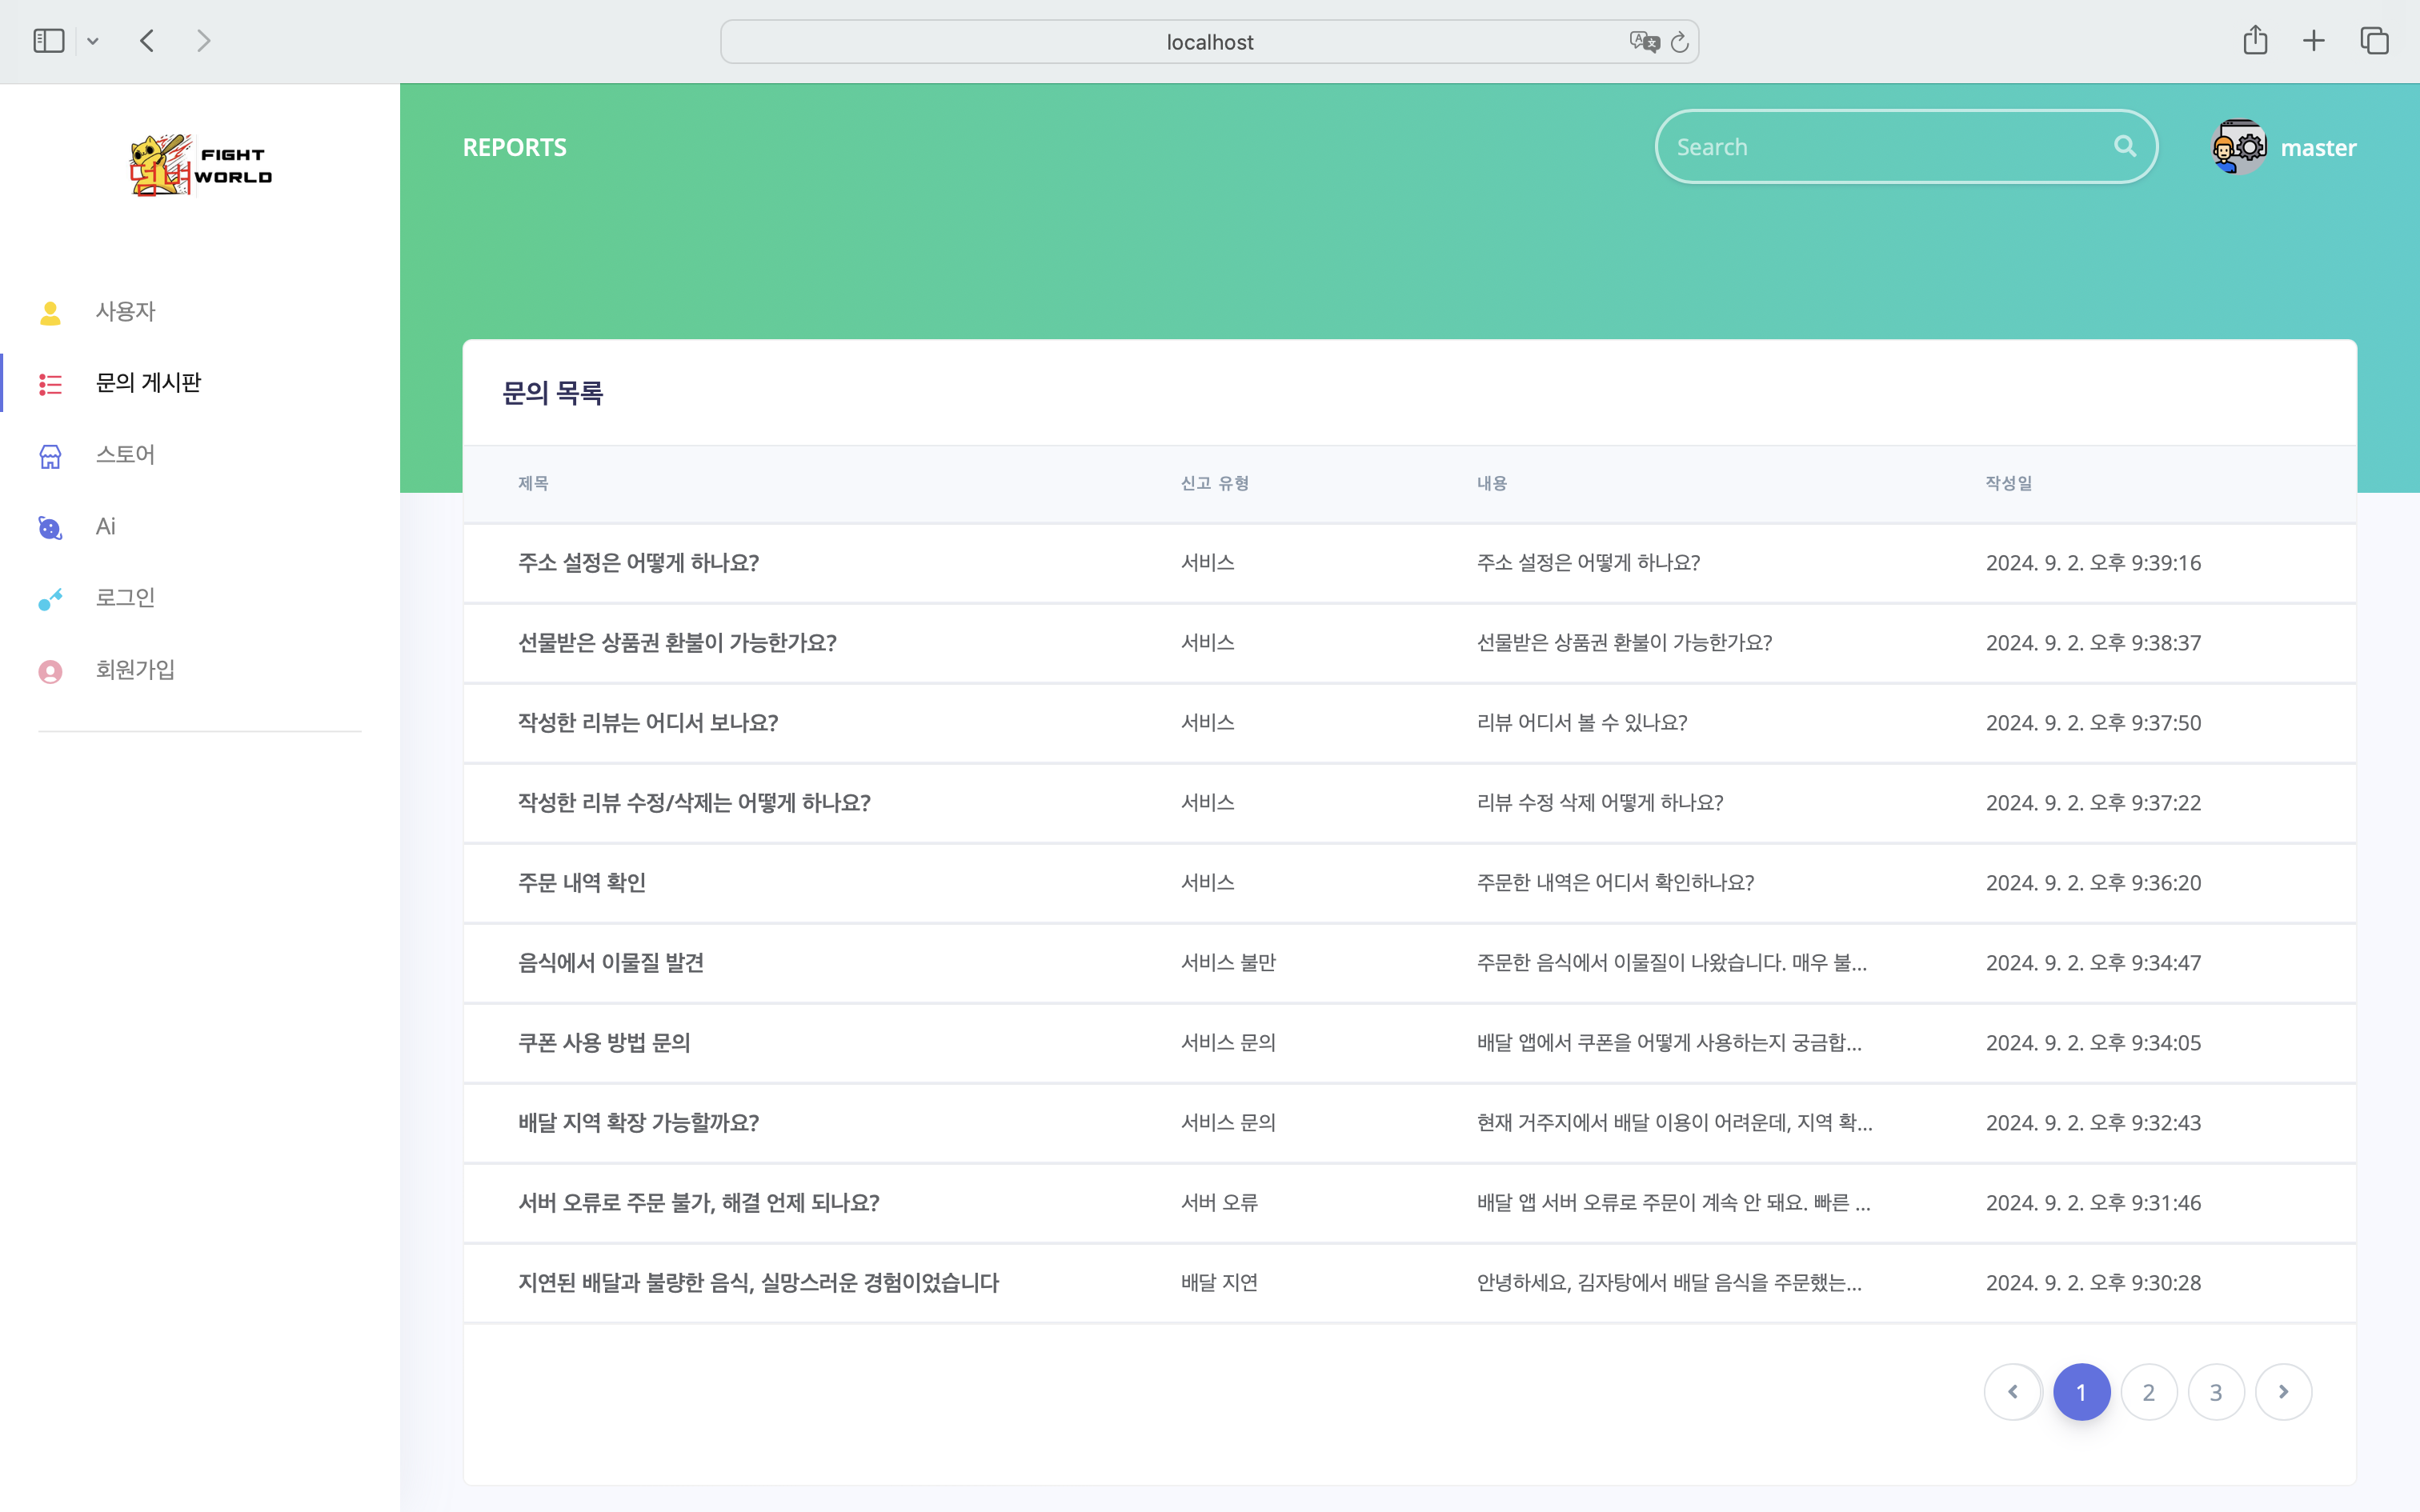Go to previous page with left chevron
This screenshot has height=1512, width=2420.
coord(2012,1391)
